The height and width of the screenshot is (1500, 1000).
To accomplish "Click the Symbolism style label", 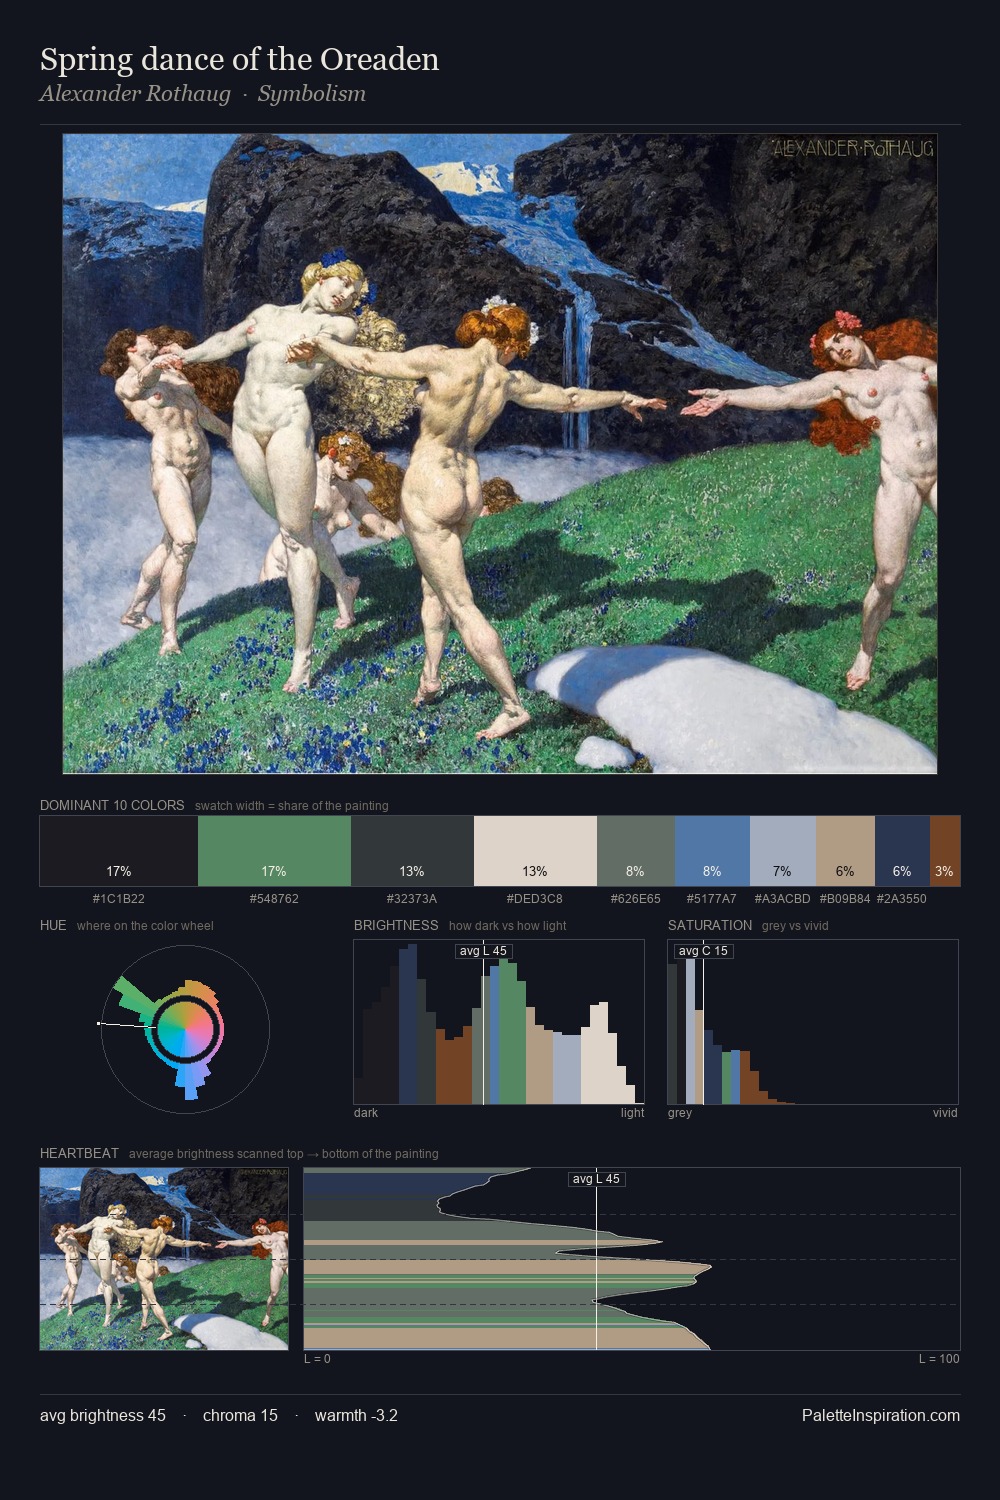I will [312, 94].
